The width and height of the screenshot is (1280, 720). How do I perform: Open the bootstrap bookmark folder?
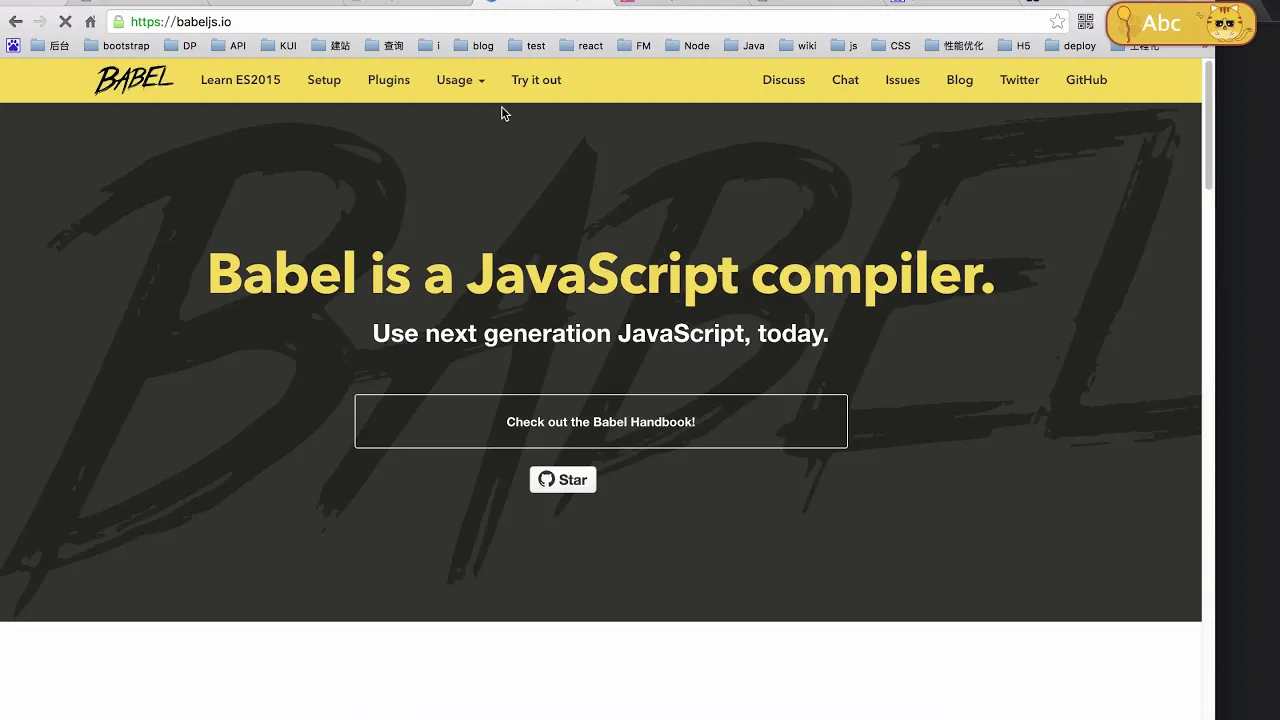117,45
